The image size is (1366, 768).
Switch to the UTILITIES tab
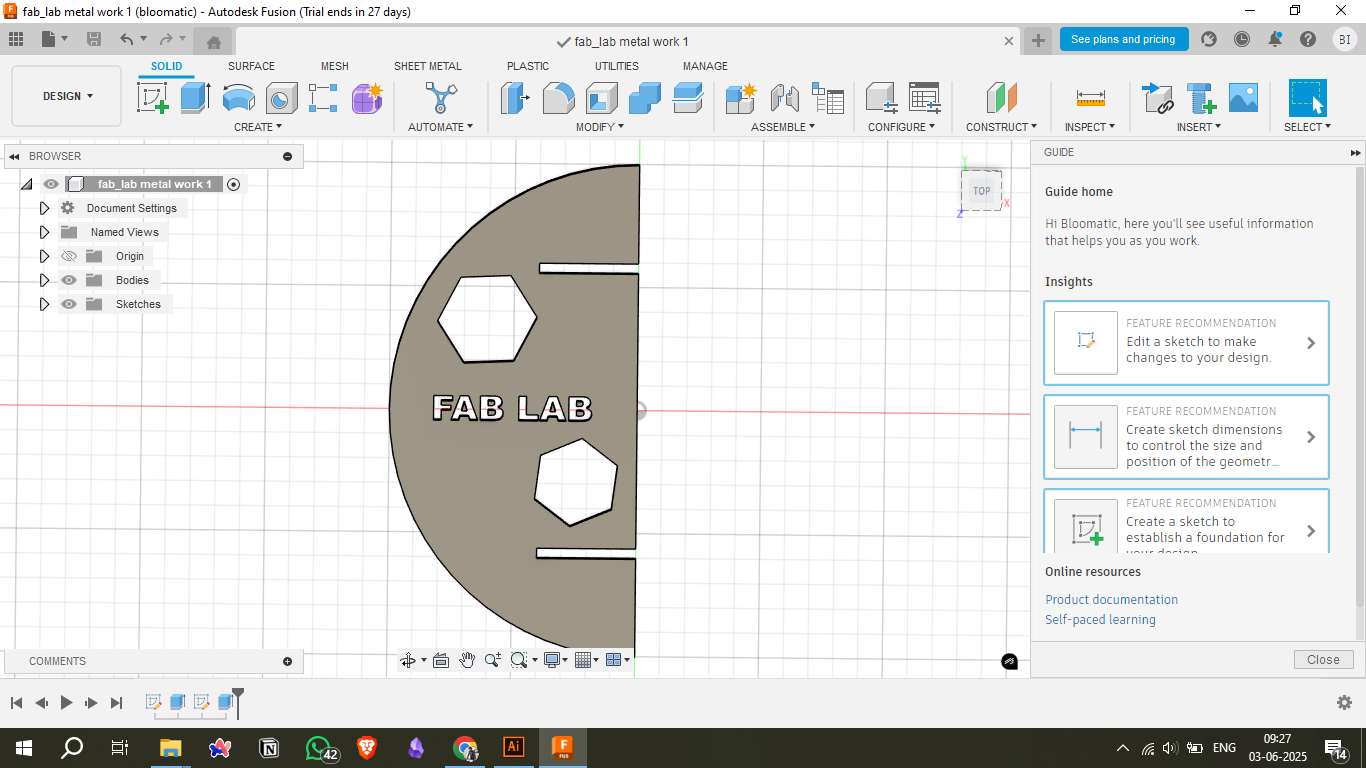tap(617, 66)
